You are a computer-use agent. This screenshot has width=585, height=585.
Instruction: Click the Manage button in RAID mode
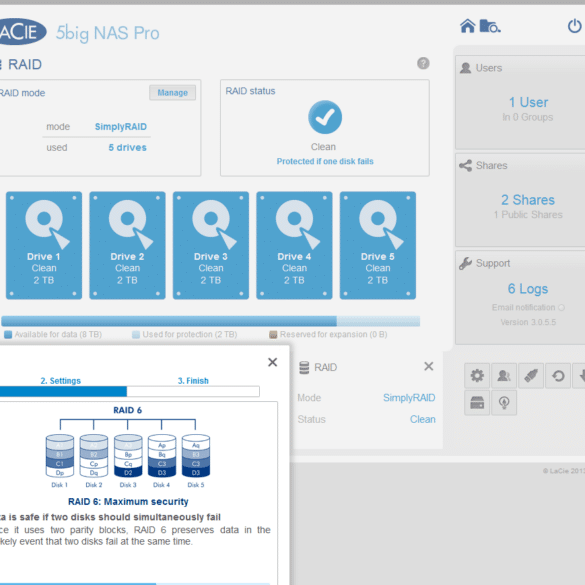click(x=172, y=93)
